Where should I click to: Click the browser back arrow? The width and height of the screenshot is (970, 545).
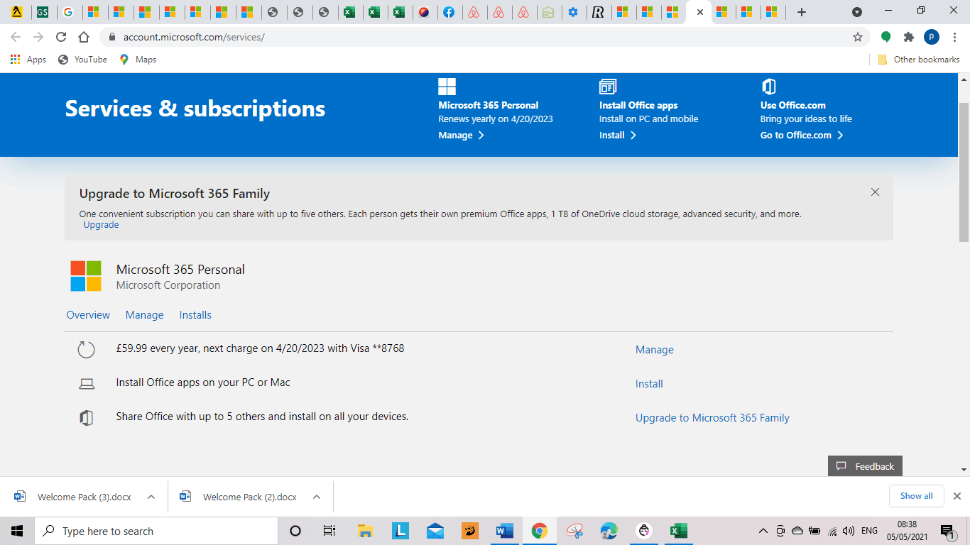point(15,37)
